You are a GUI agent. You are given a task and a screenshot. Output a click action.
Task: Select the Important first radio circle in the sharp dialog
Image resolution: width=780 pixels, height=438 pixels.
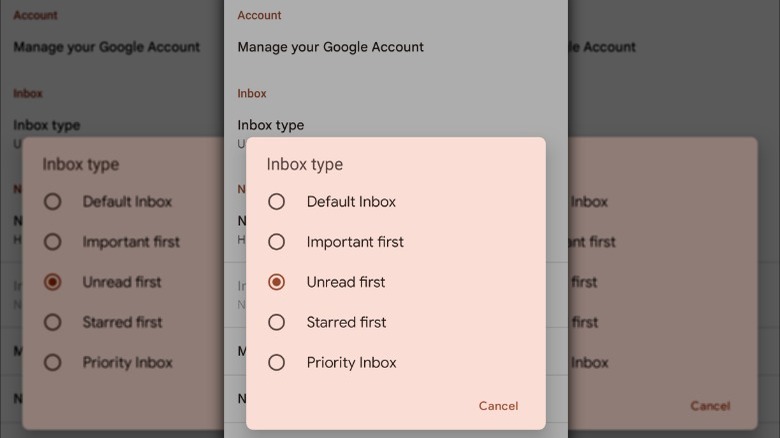pyautogui.click(x=277, y=242)
